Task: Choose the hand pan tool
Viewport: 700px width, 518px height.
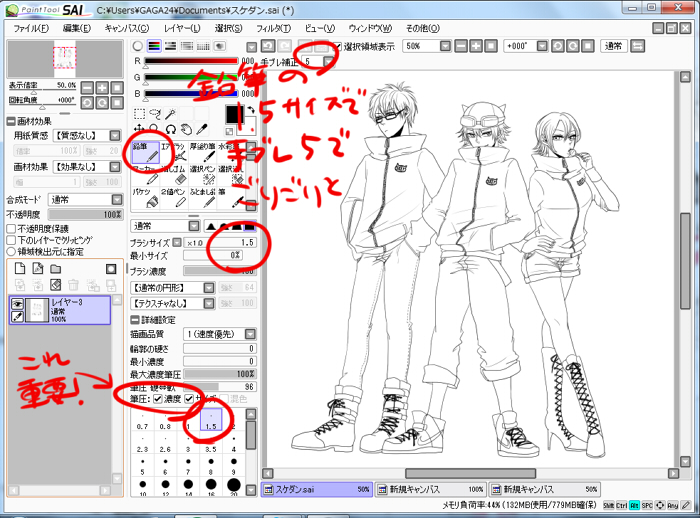Action: [x=186, y=130]
